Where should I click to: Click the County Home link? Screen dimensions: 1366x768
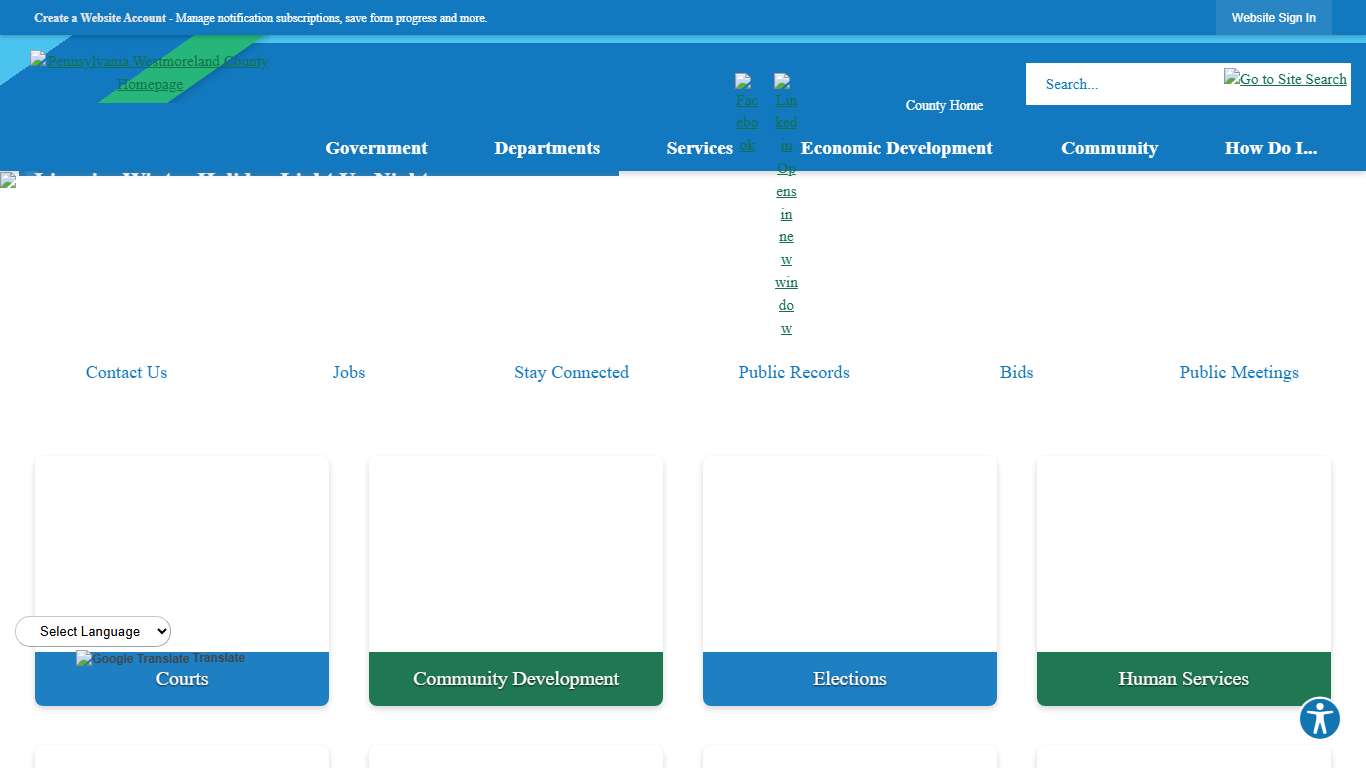944,105
